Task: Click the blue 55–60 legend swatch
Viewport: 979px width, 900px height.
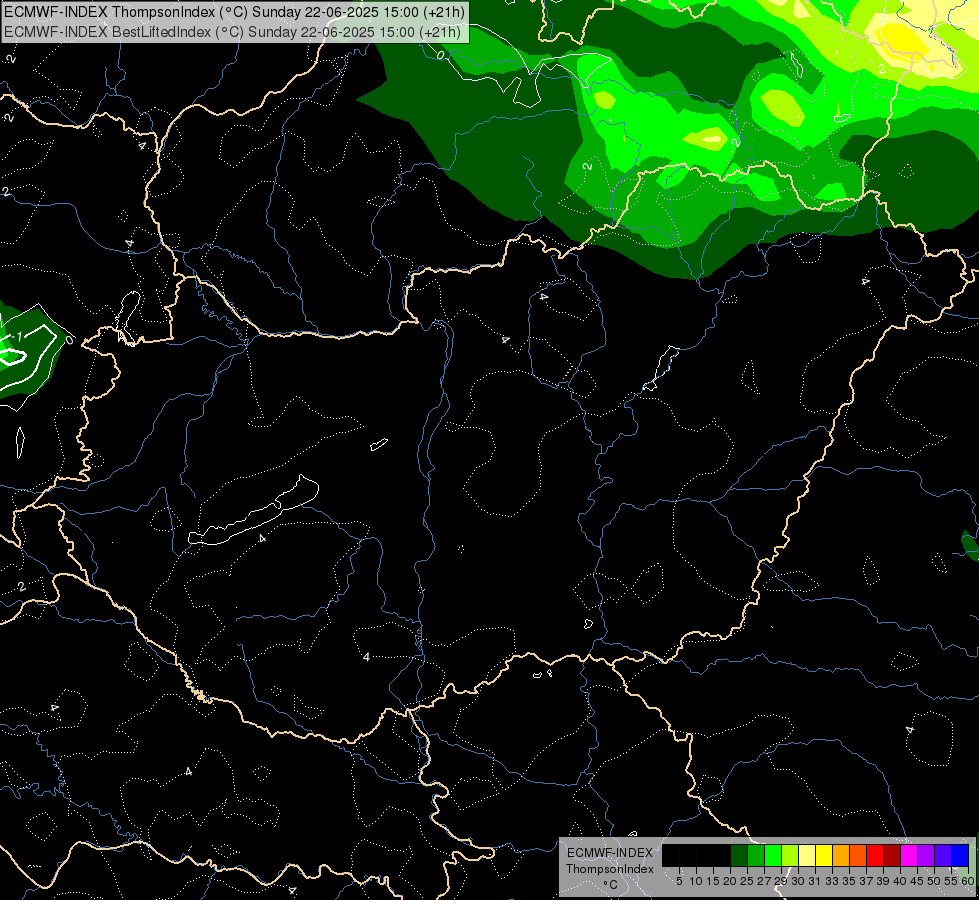Action: pyautogui.click(x=961, y=855)
